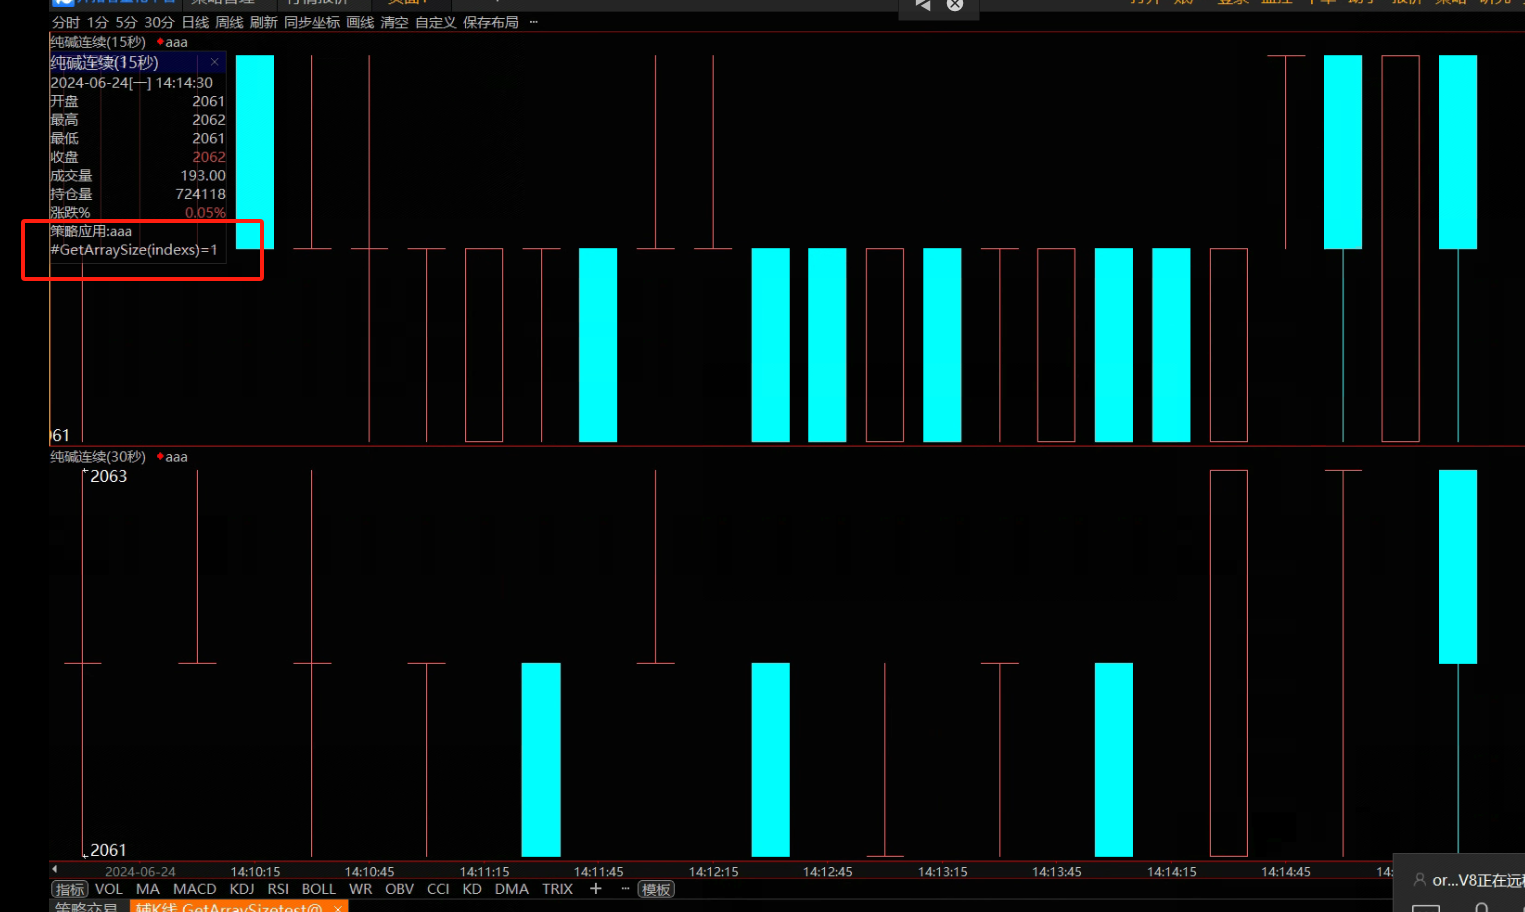This screenshot has height=912, width=1525.
Task: Select the OBV indicator
Action: click(399, 889)
